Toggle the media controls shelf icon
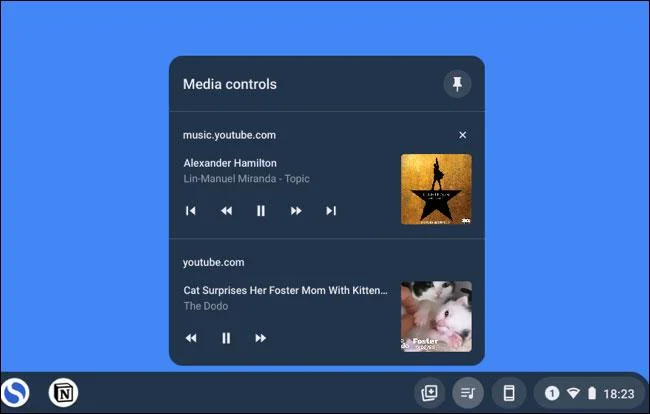 click(x=468, y=392)
